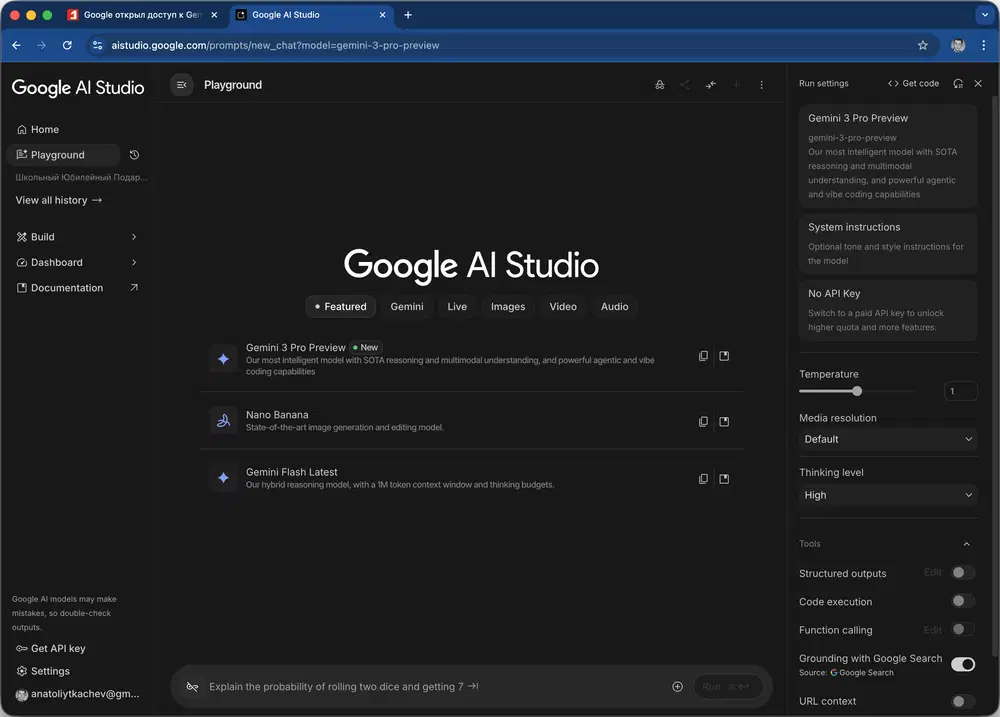The height and width of the screenshot is (717, 1000).
Task: Reset run settings to default icon
Action: pyautogui.click(x=958, y=84)
